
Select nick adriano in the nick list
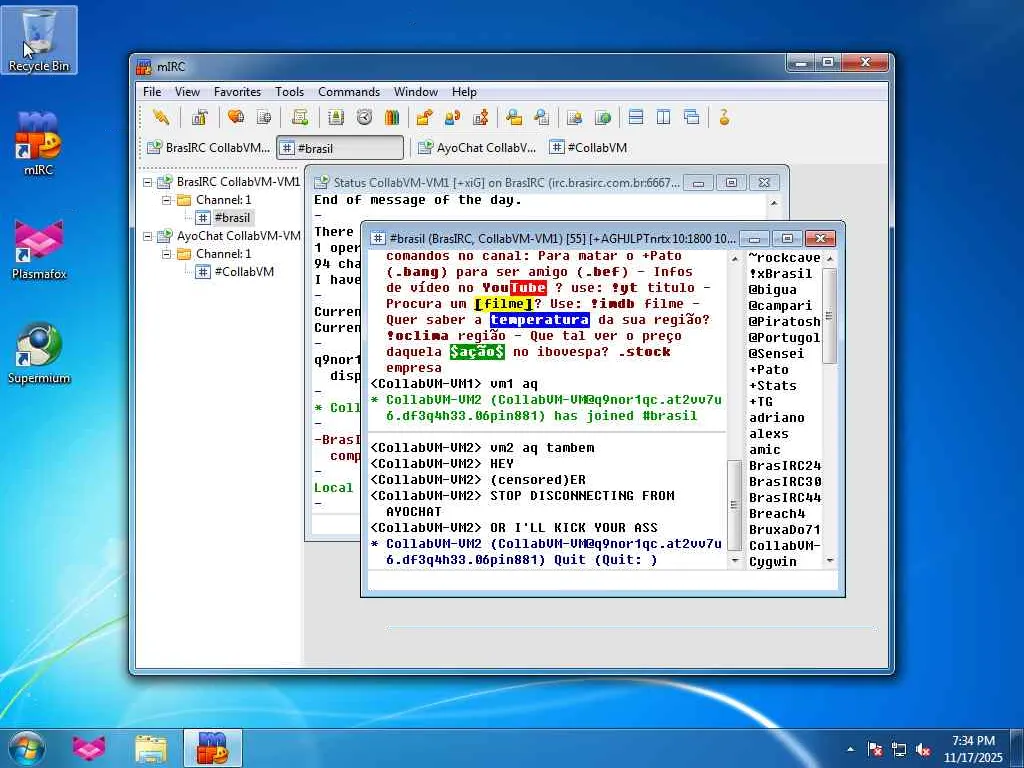776,417
